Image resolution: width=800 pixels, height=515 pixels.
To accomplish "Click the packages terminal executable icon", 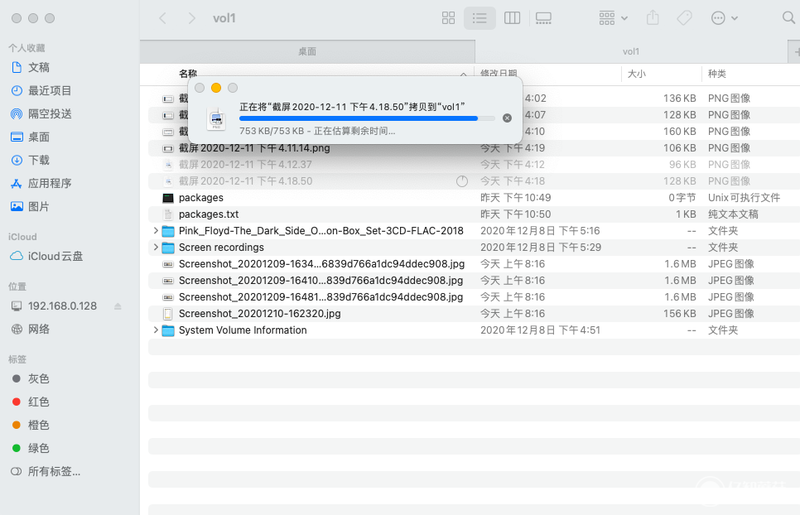I will 168,198.
